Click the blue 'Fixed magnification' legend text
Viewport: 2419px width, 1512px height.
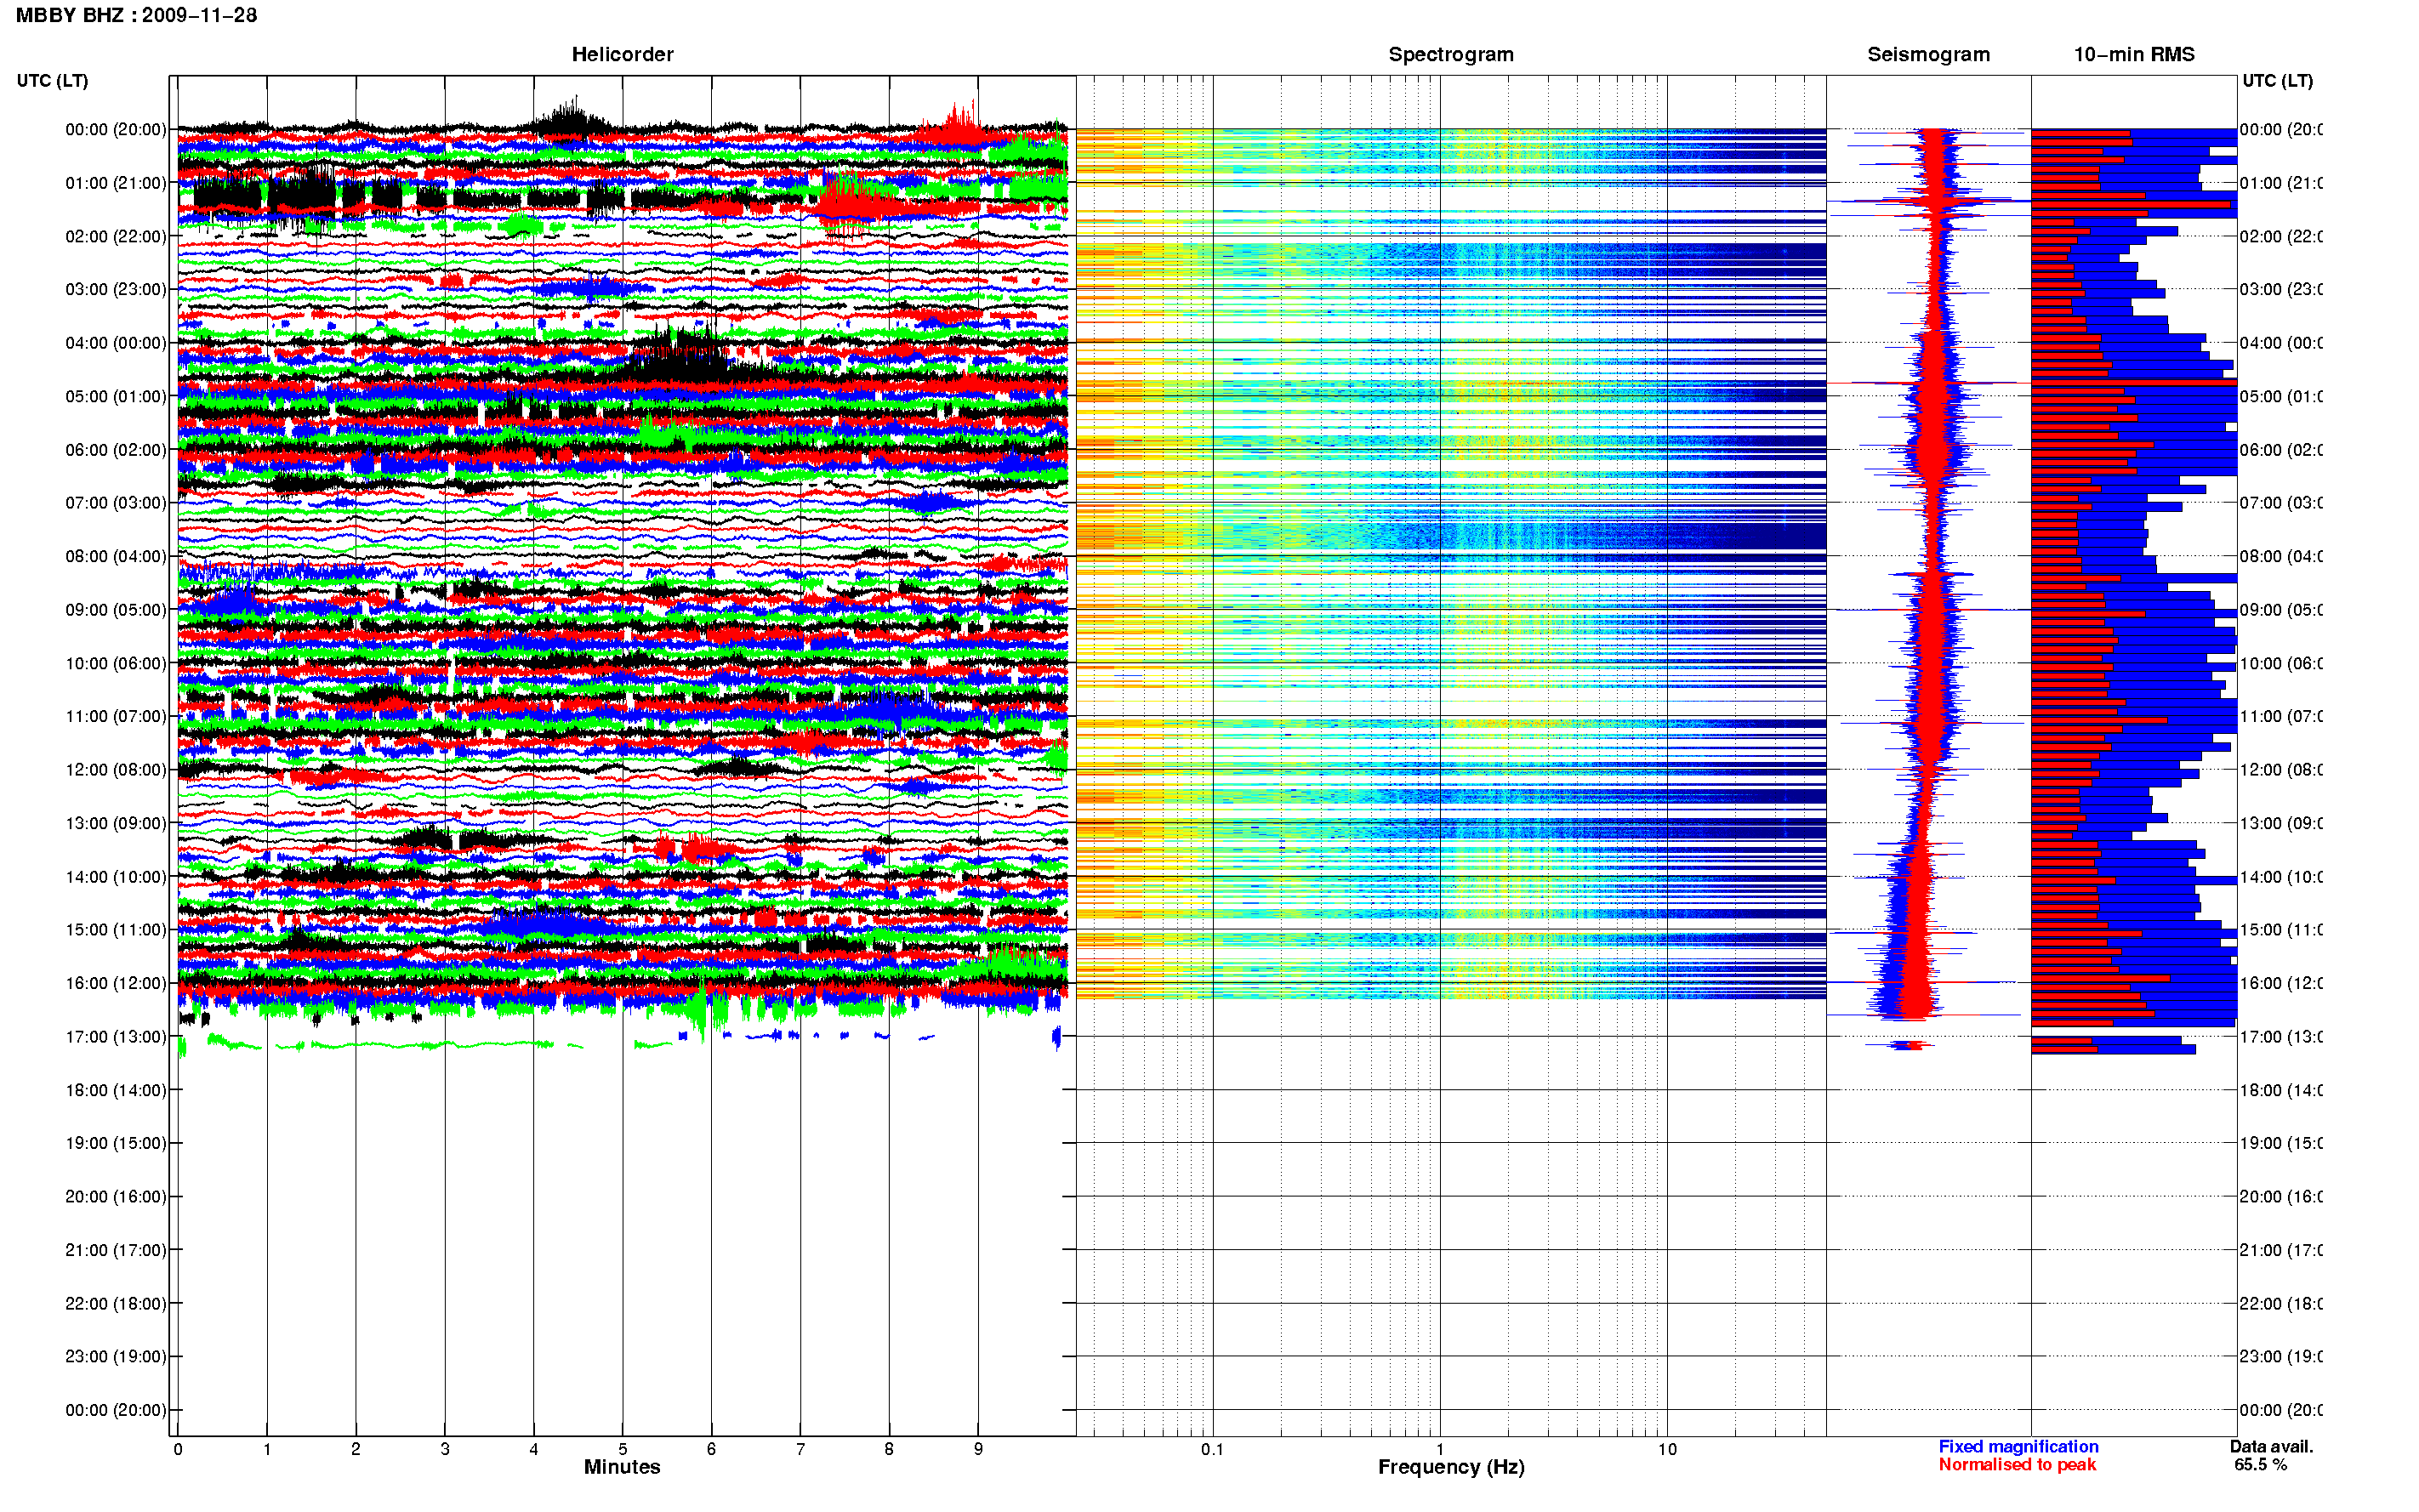[2018, 1447]
